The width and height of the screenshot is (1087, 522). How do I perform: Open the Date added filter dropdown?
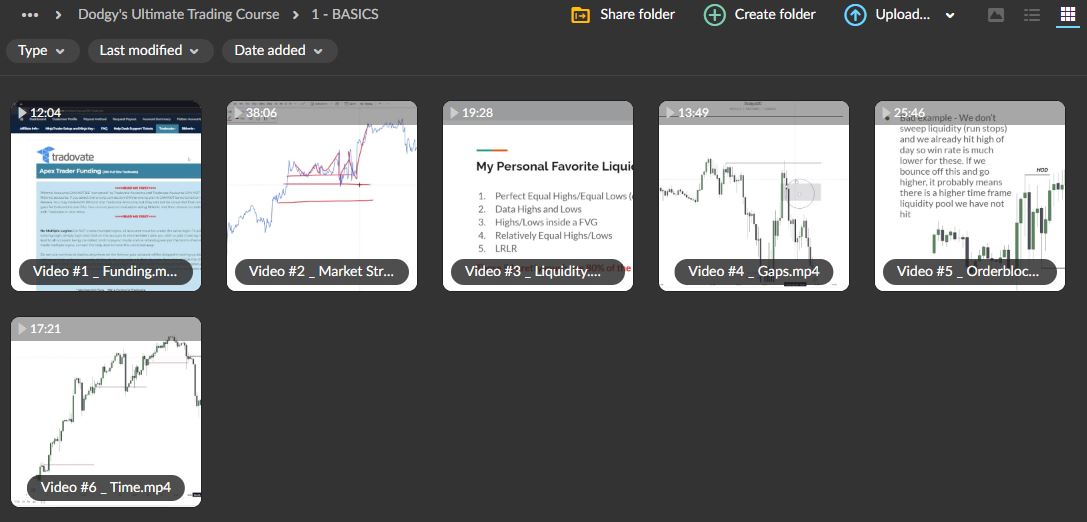[279, 51]
